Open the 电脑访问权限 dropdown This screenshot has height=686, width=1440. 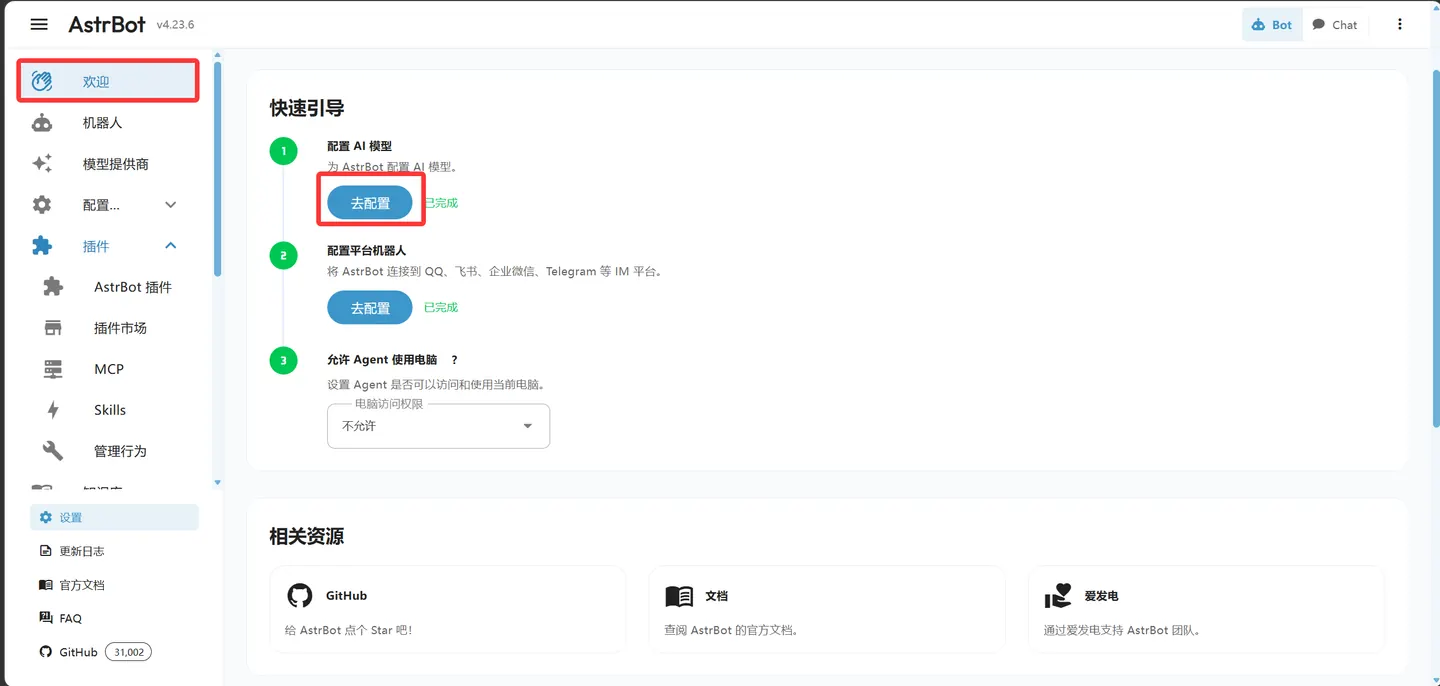[x=438, y=426]
